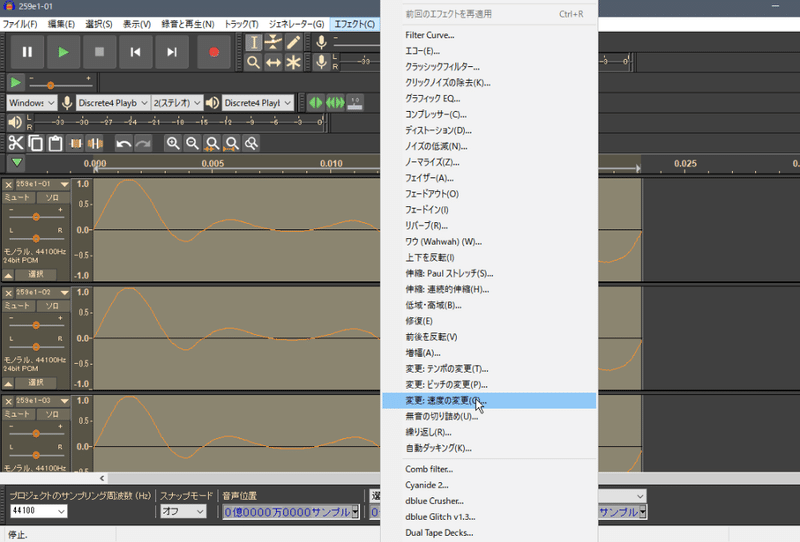The width and height of the screenshot is (800, 542).
Task: Collapse track 259e1-01 with the up arrow
Action: point(8,275)
